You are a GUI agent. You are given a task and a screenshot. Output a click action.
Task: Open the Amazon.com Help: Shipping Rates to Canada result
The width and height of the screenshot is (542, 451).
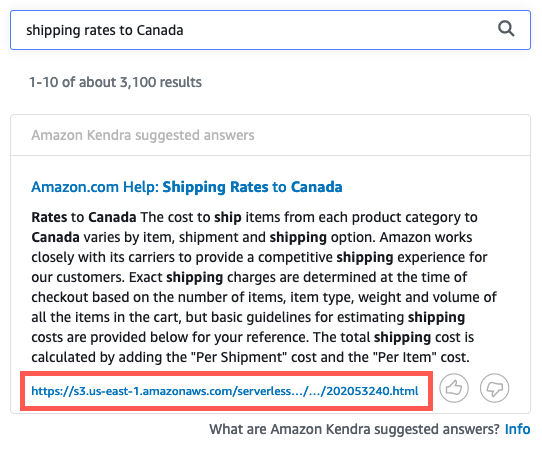coord(187,187)
